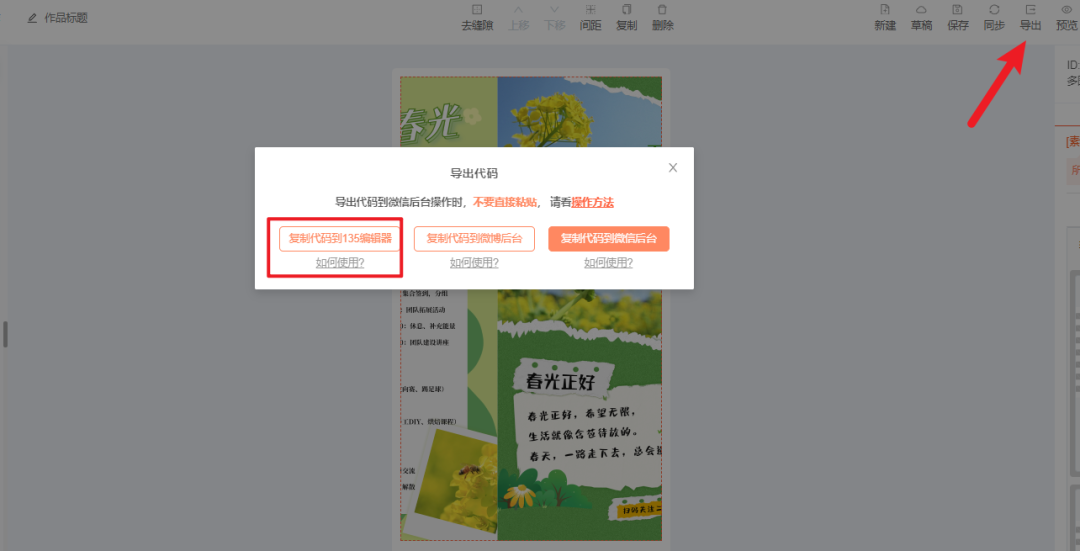This screenshot has width=1080, height=551.
Task: Click 复制代码到135编辑器 button
Action: [x=340, y=238]
